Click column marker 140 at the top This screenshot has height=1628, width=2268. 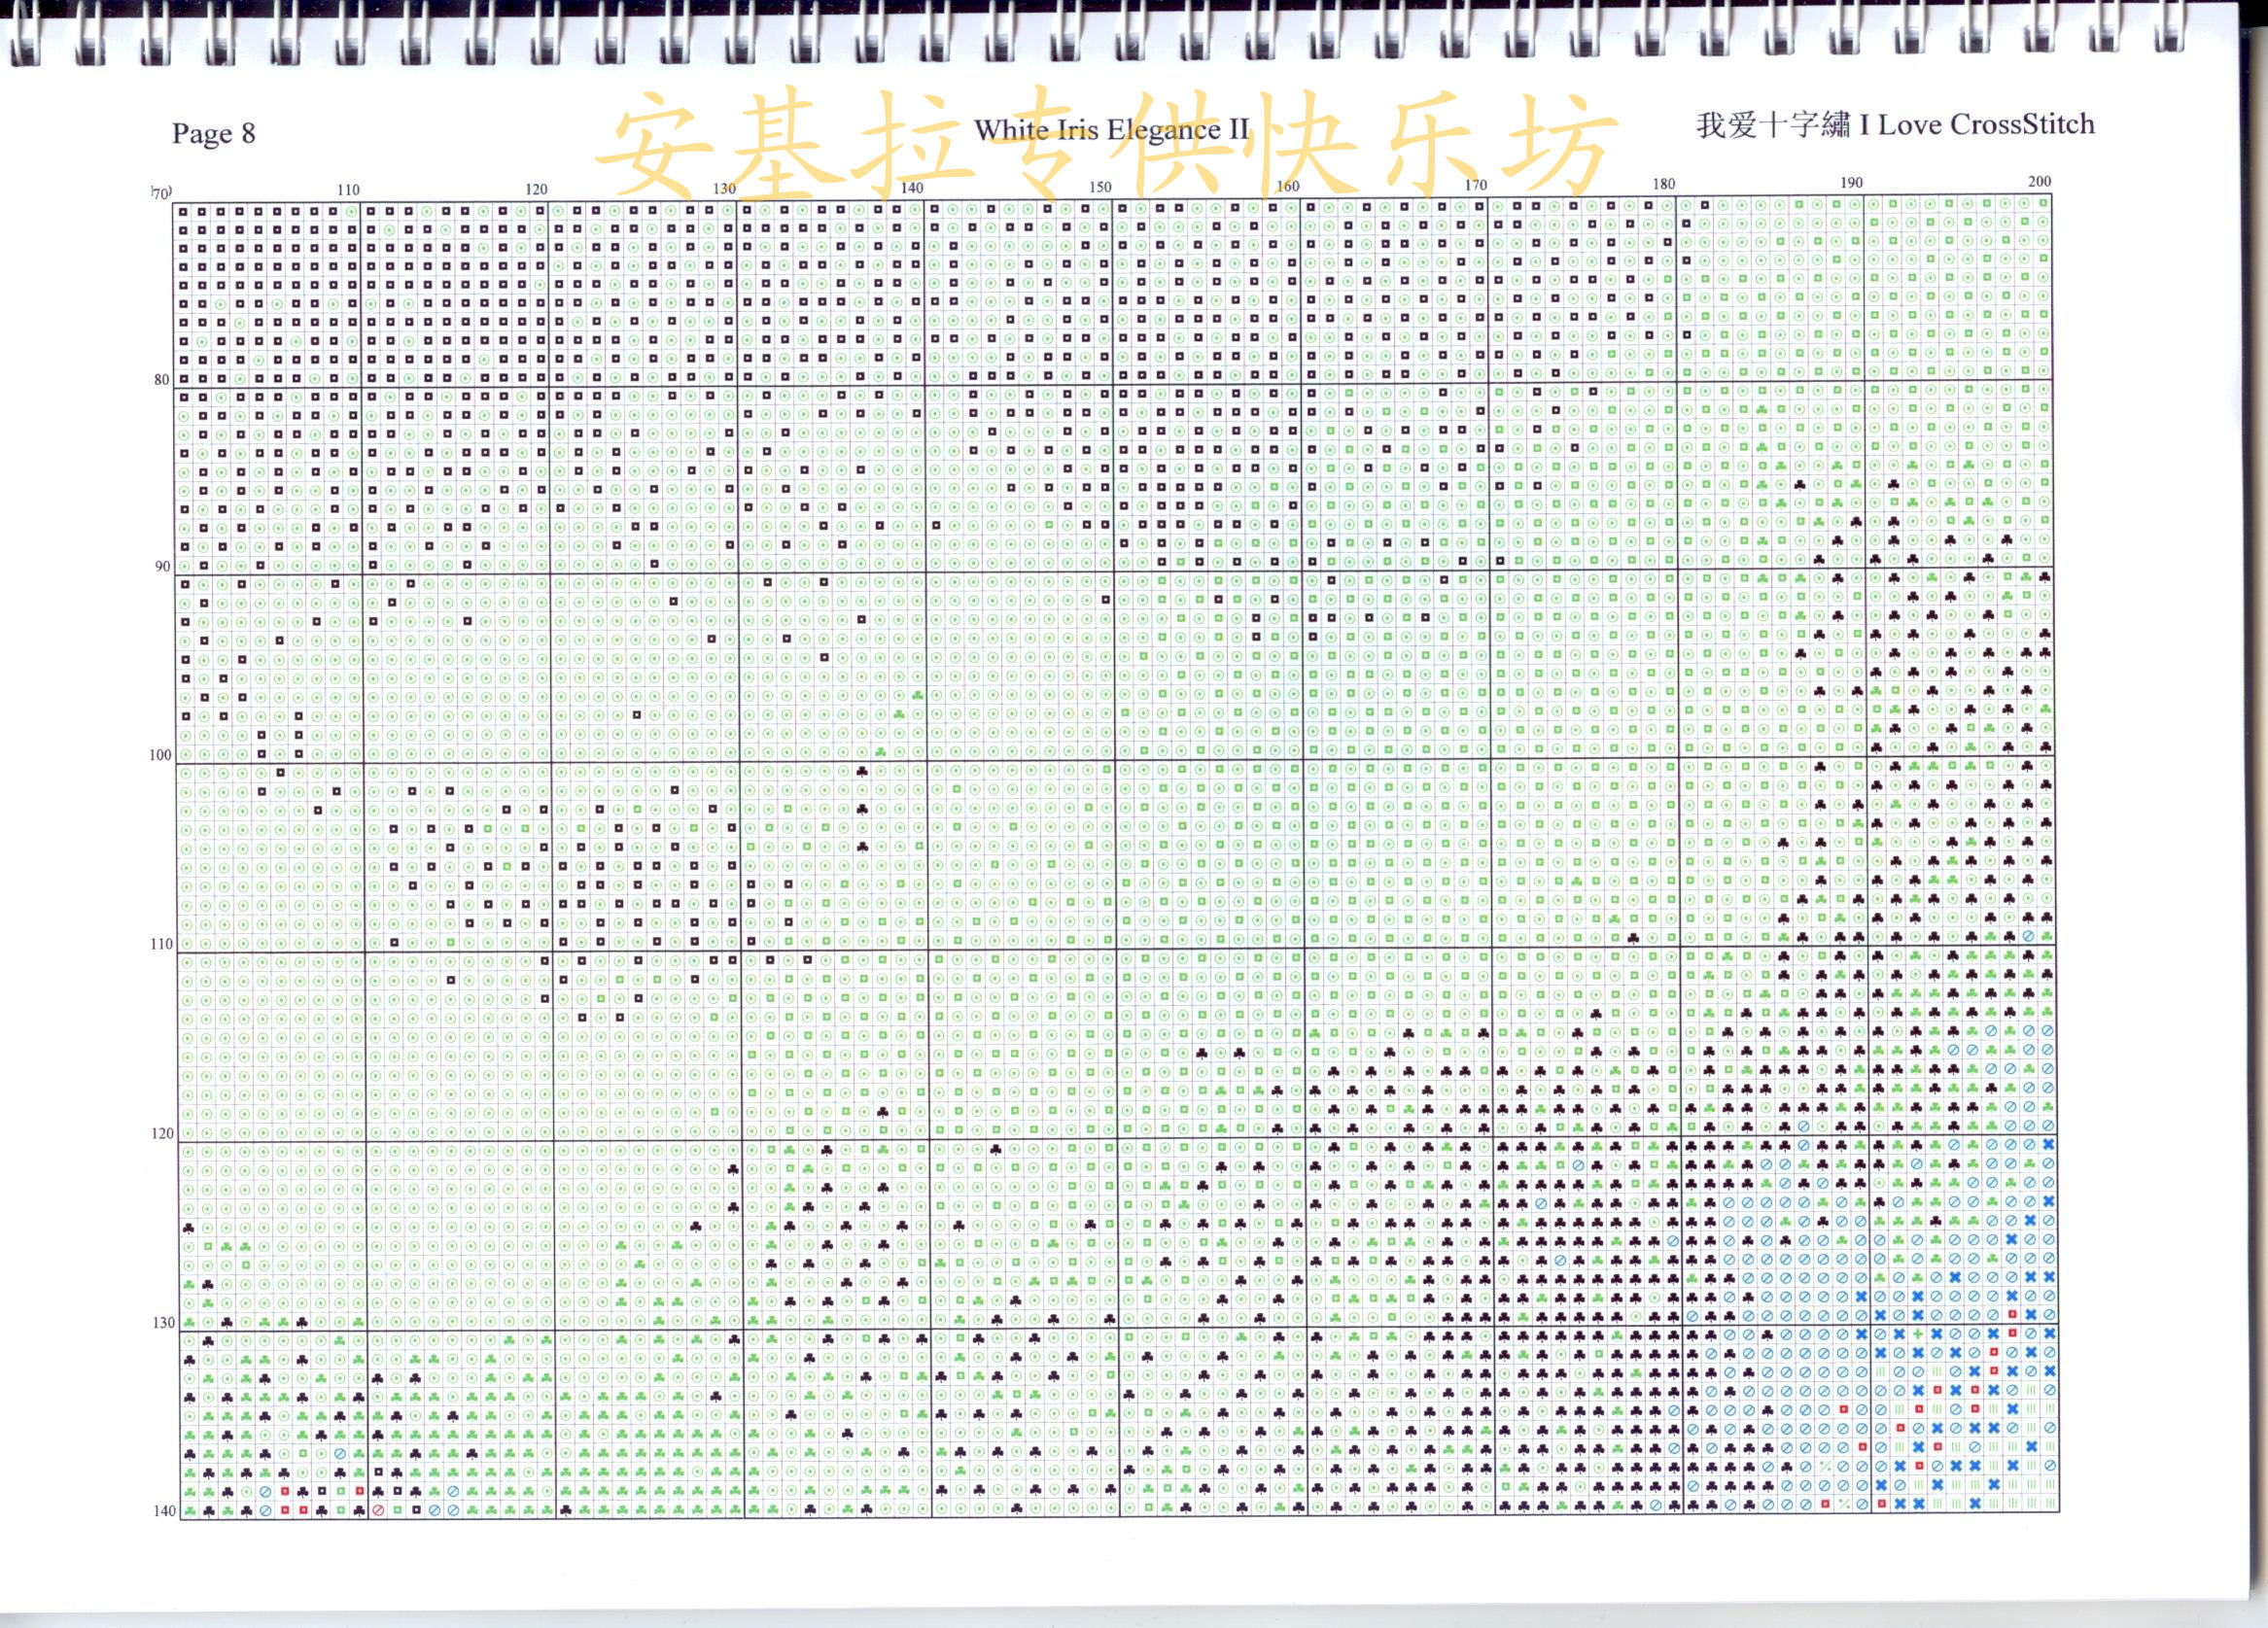tap(912, 187)
